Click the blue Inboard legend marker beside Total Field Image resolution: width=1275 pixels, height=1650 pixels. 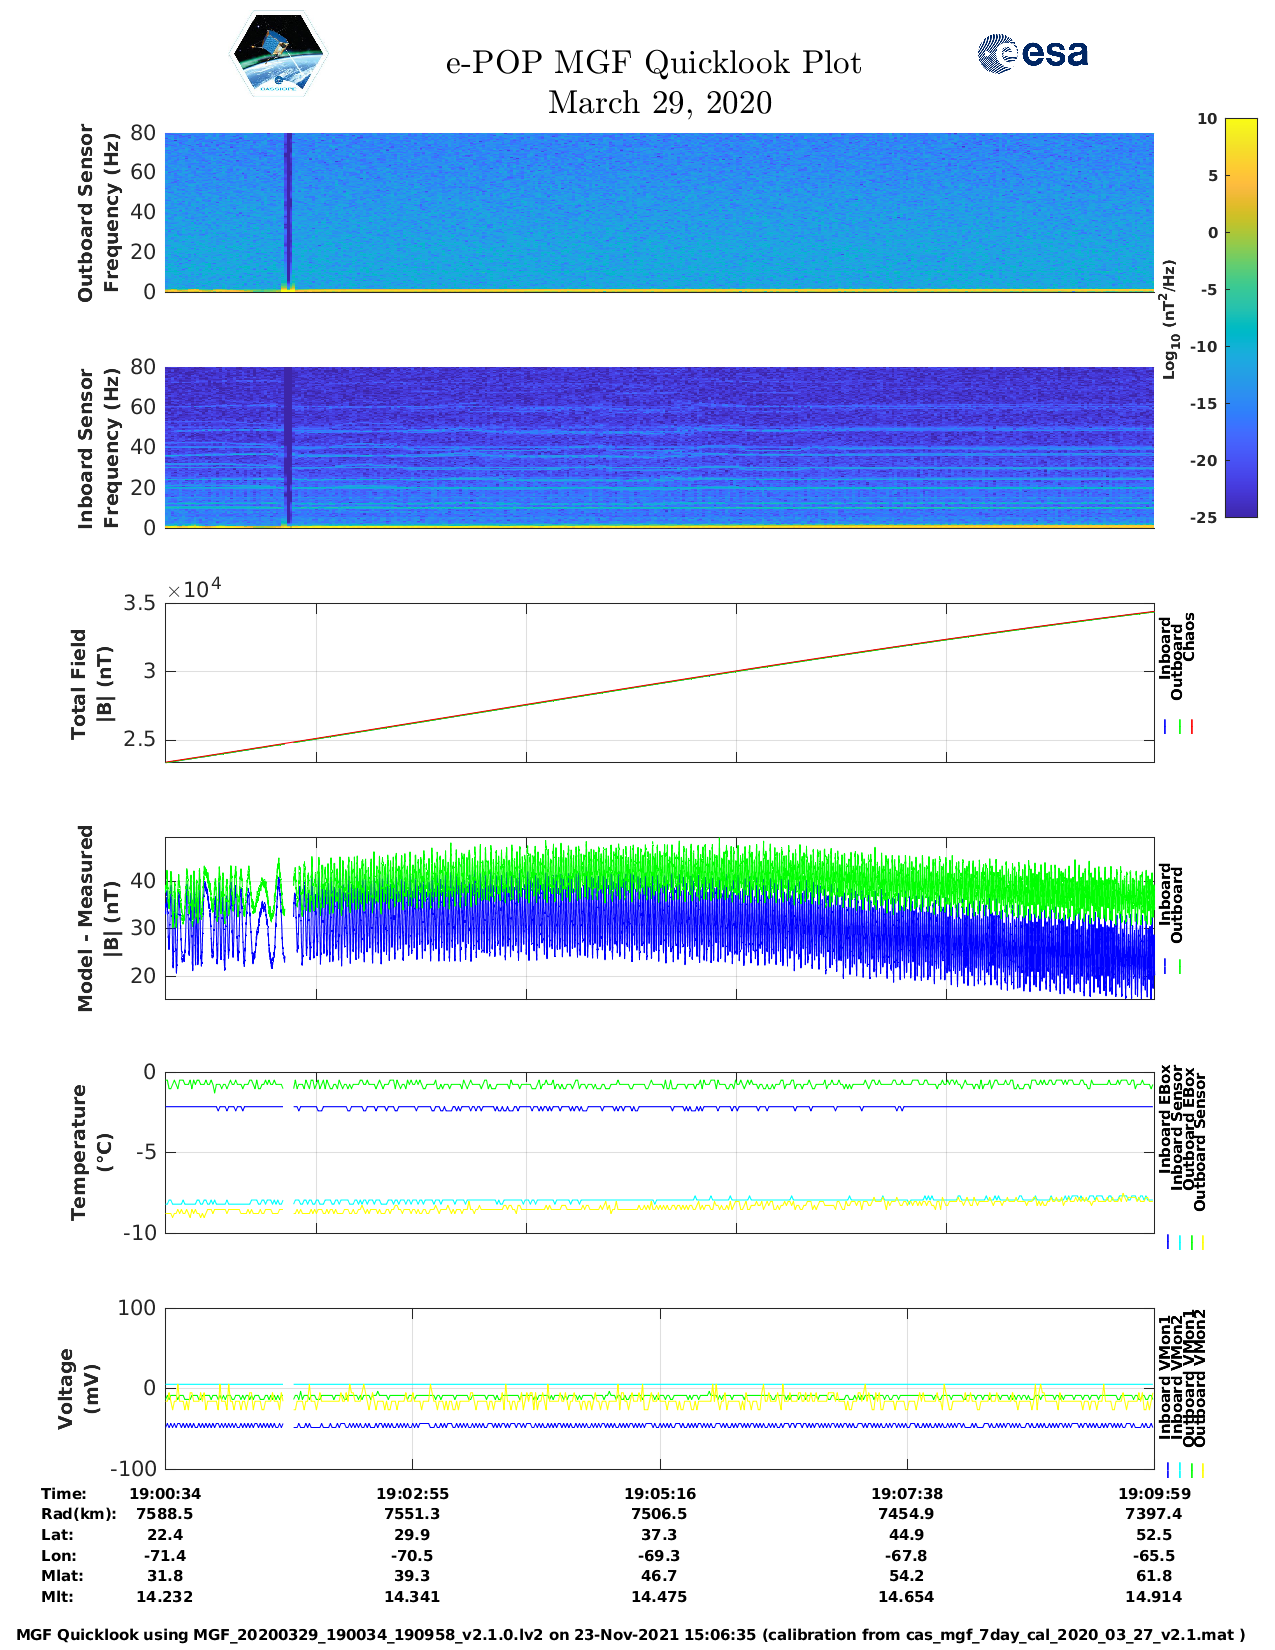[x=1166, y=727]
